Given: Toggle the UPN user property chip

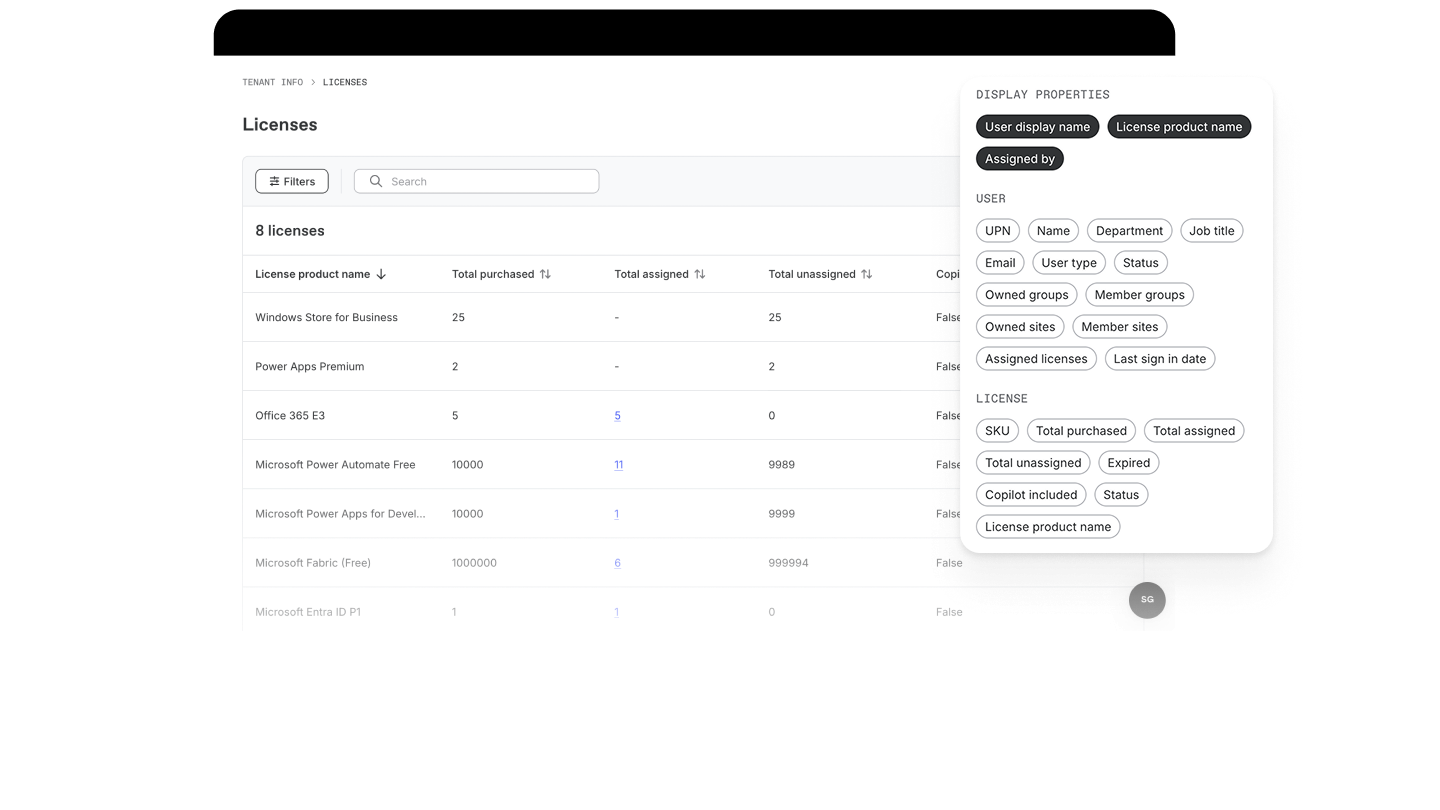Looking at the screenshot, I should (998, 231).
